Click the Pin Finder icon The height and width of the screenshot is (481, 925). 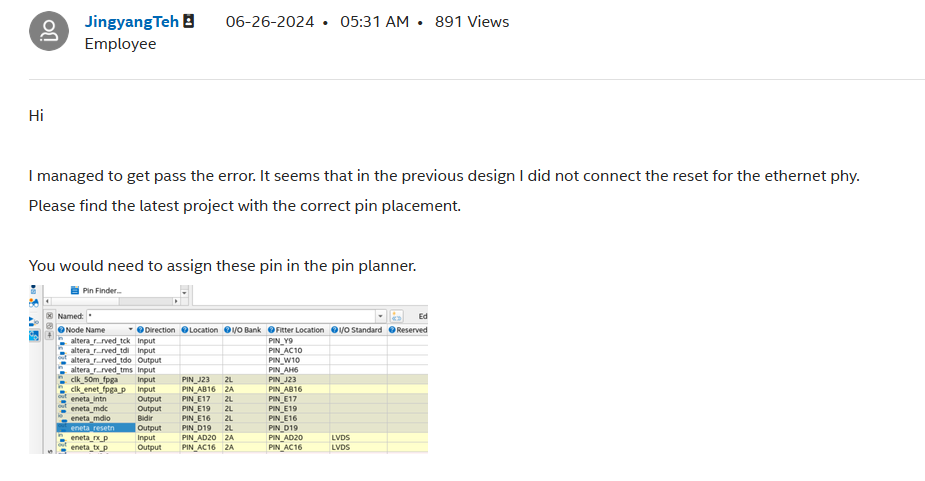coord(74,291)
